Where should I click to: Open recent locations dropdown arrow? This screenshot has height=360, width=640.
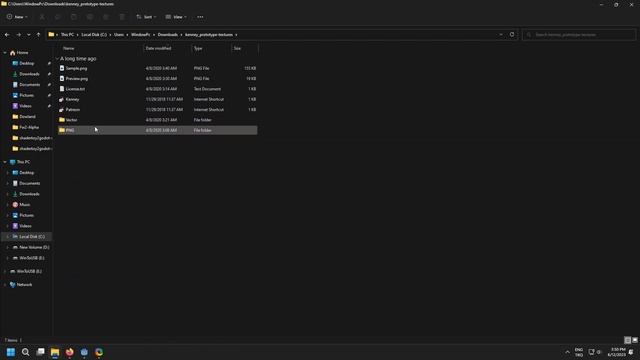point(29,35)
